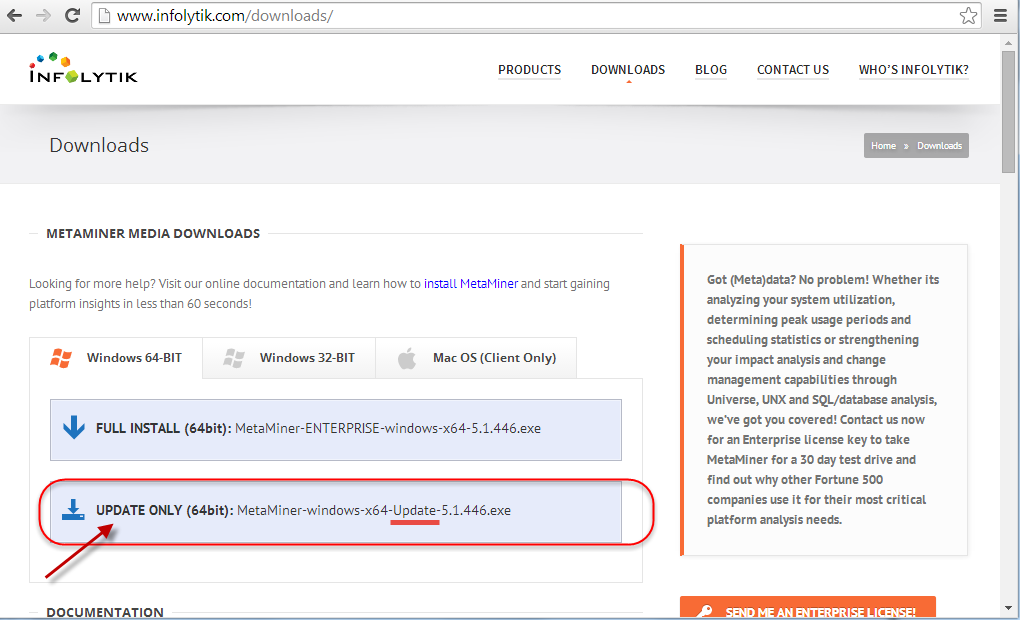Click the orange Windows flag icon

[x=61, y=358]
